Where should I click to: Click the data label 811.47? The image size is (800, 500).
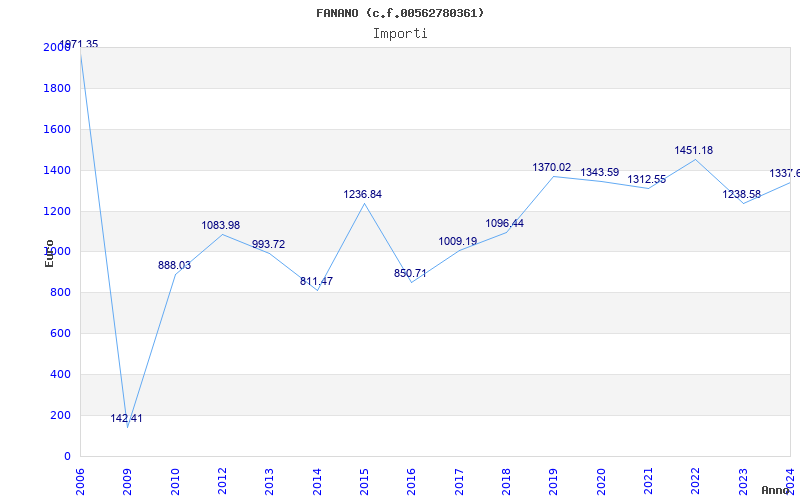click(316, 281)
